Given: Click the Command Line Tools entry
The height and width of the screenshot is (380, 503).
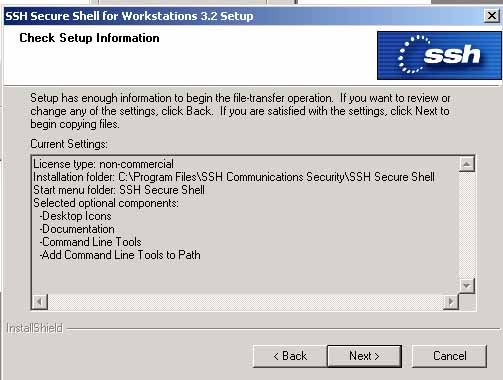Looking at the screenshot, I should [90, 242].
